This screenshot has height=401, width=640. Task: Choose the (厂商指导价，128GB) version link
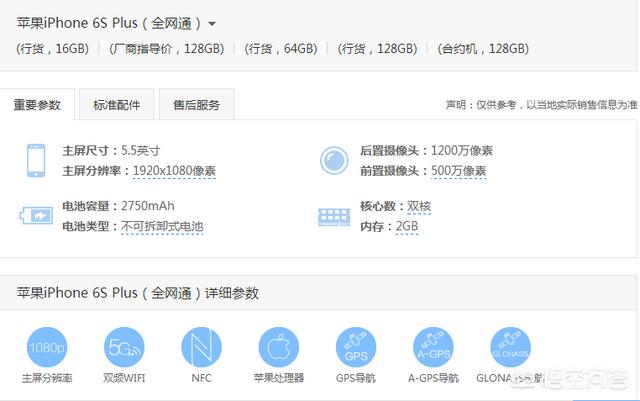167,49
